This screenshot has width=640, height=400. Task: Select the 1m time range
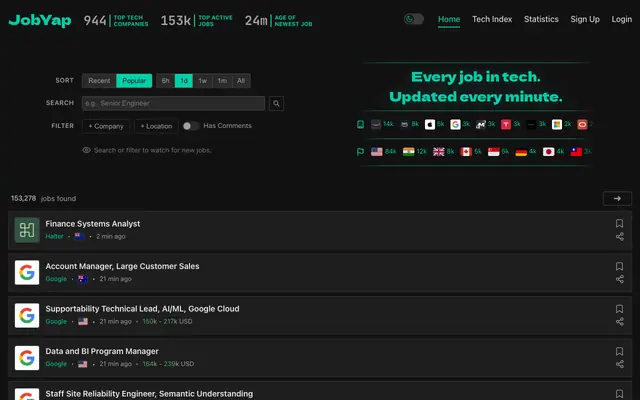click(222, 81)
